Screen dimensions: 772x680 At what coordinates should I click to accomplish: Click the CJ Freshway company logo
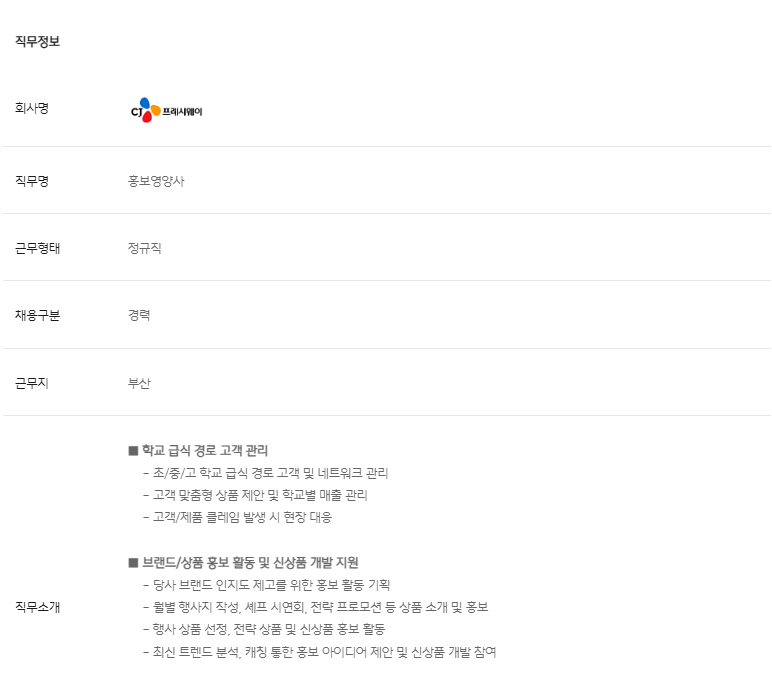click(166, 110)
